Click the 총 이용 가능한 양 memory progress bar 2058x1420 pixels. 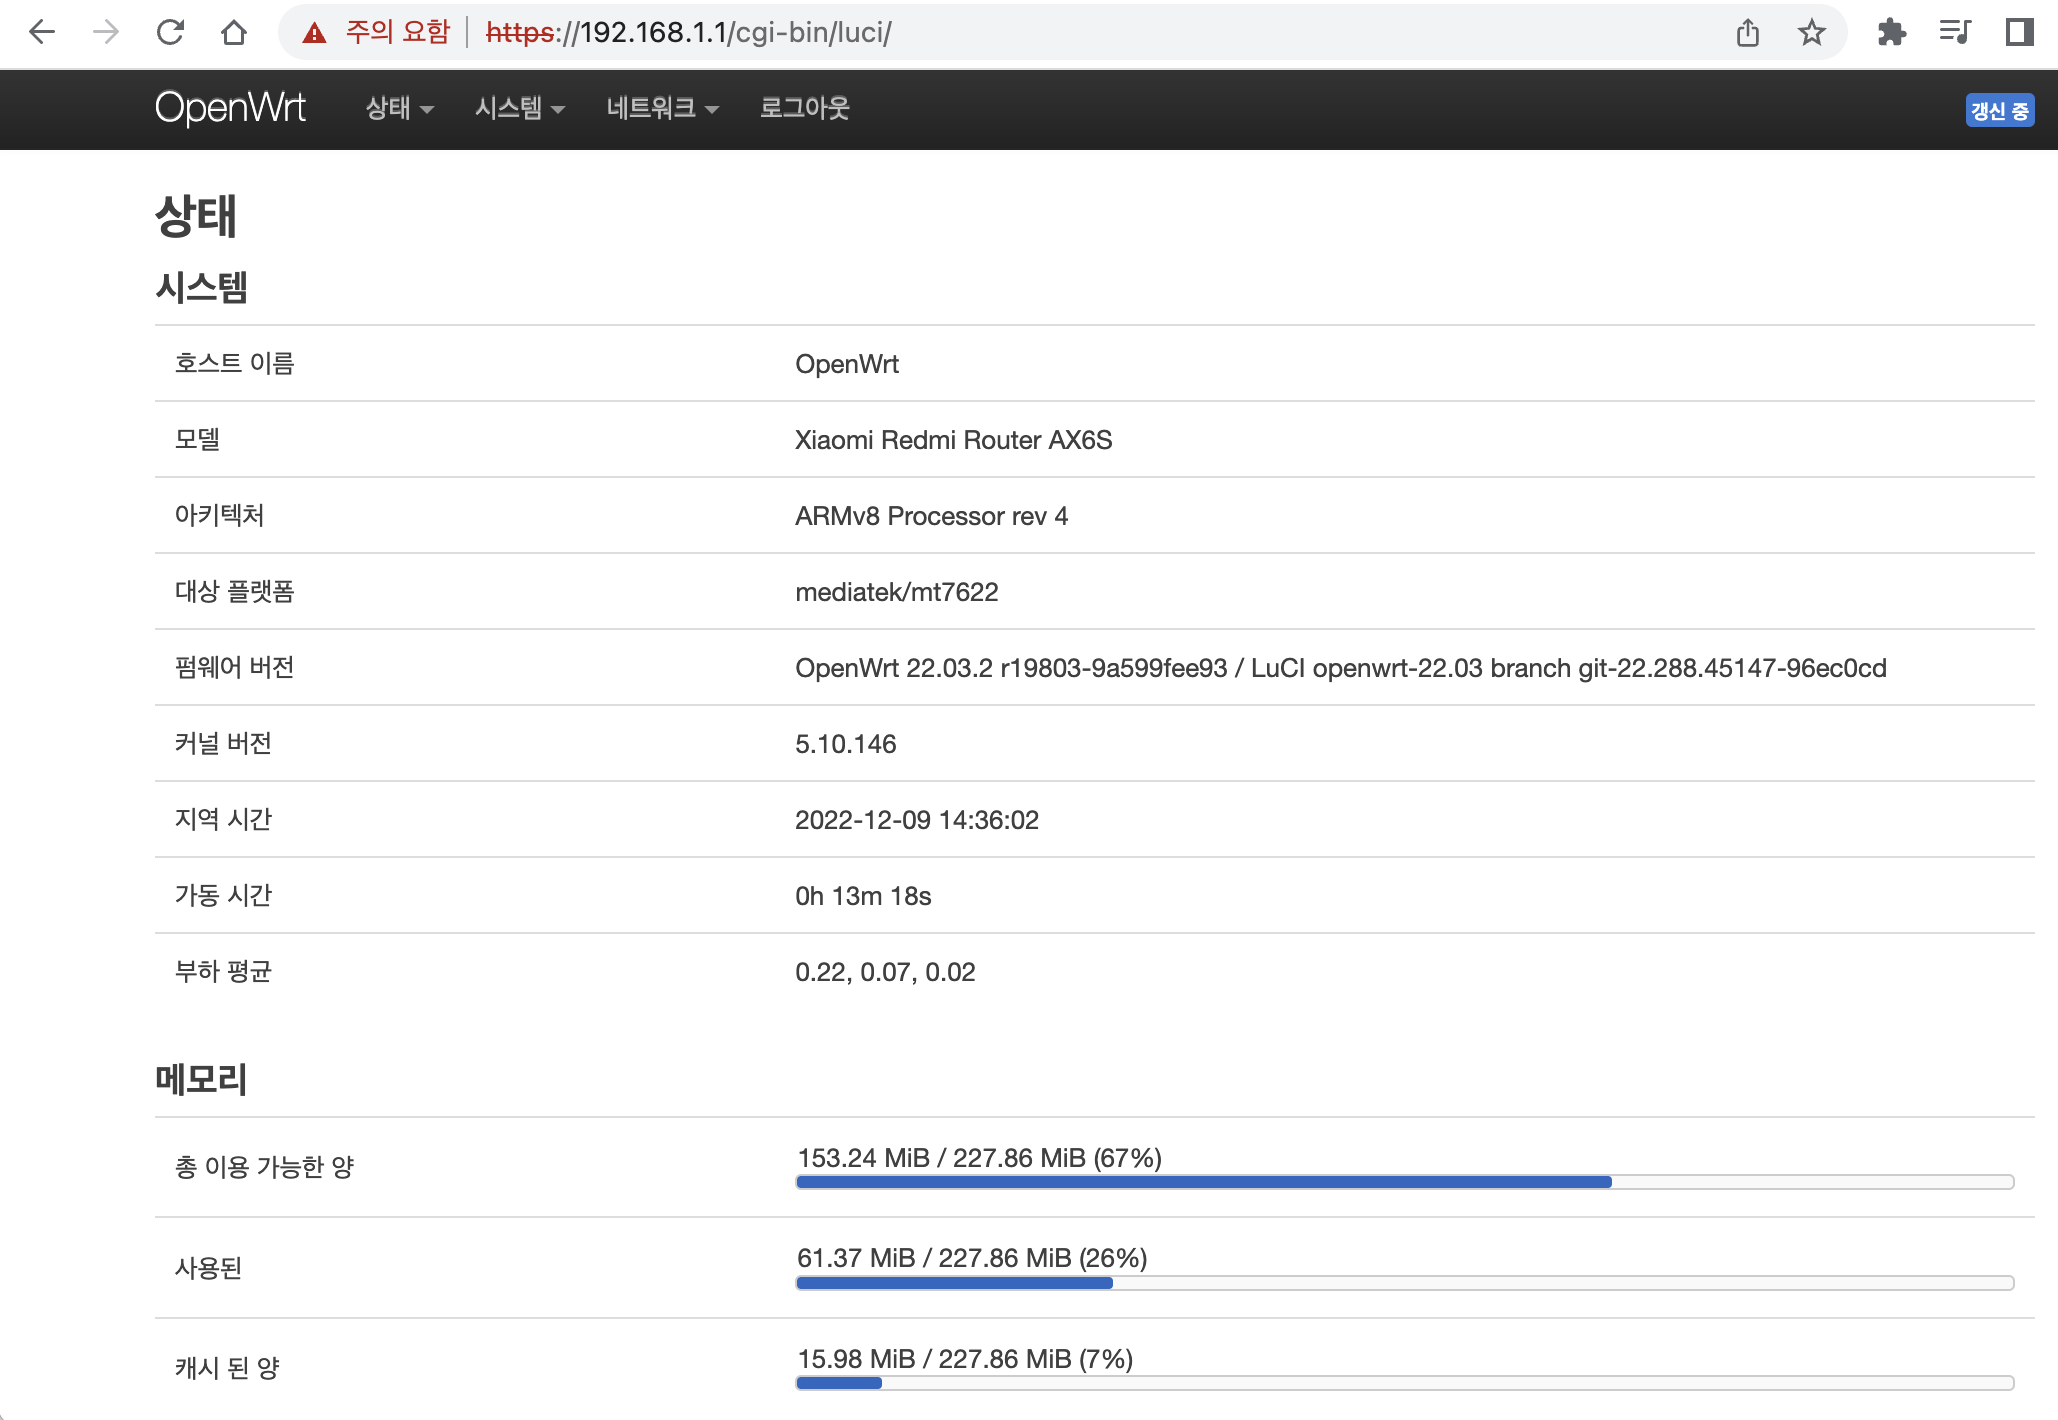1405,1182
